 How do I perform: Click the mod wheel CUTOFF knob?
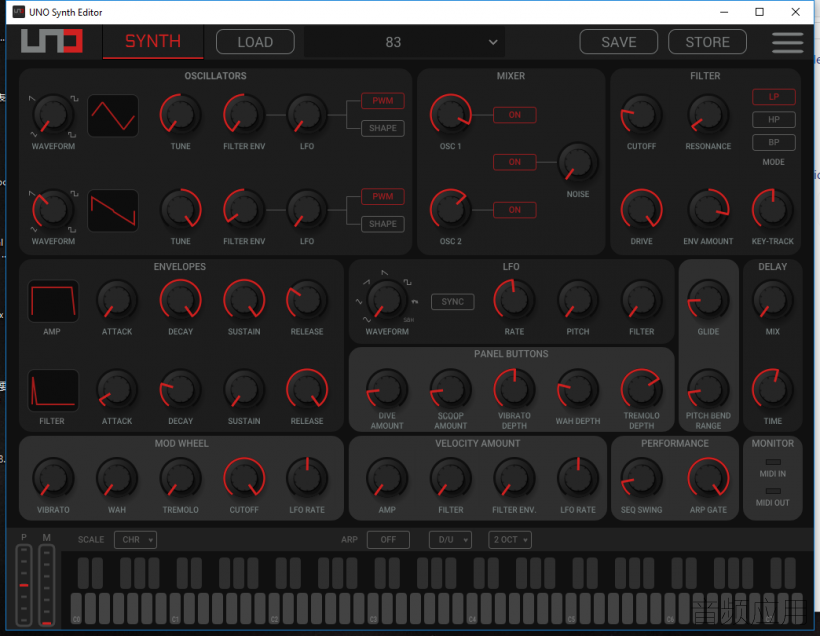pyautogui.click(x=244, y=479)
